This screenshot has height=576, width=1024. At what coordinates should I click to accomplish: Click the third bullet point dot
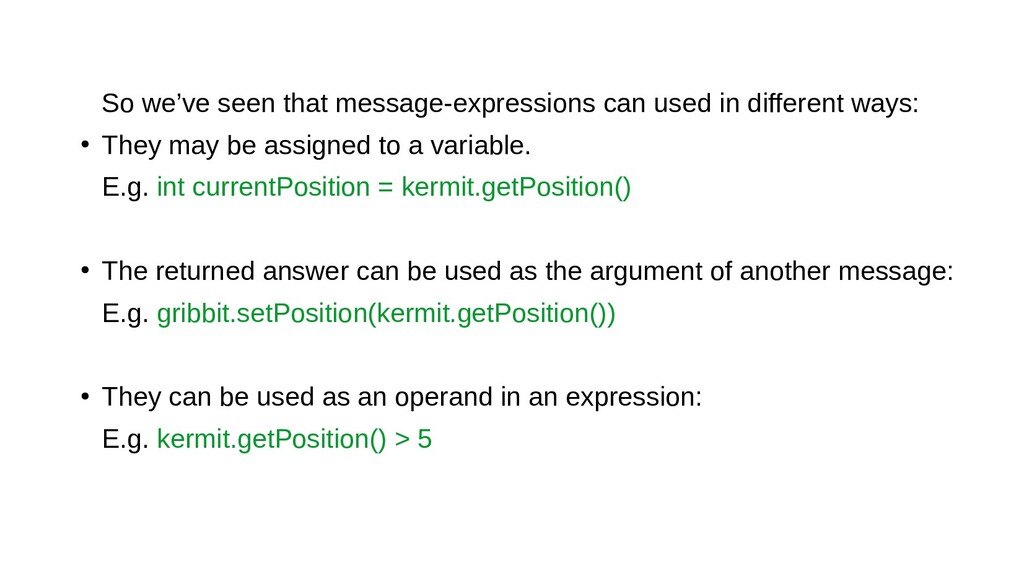pos(85,396)
